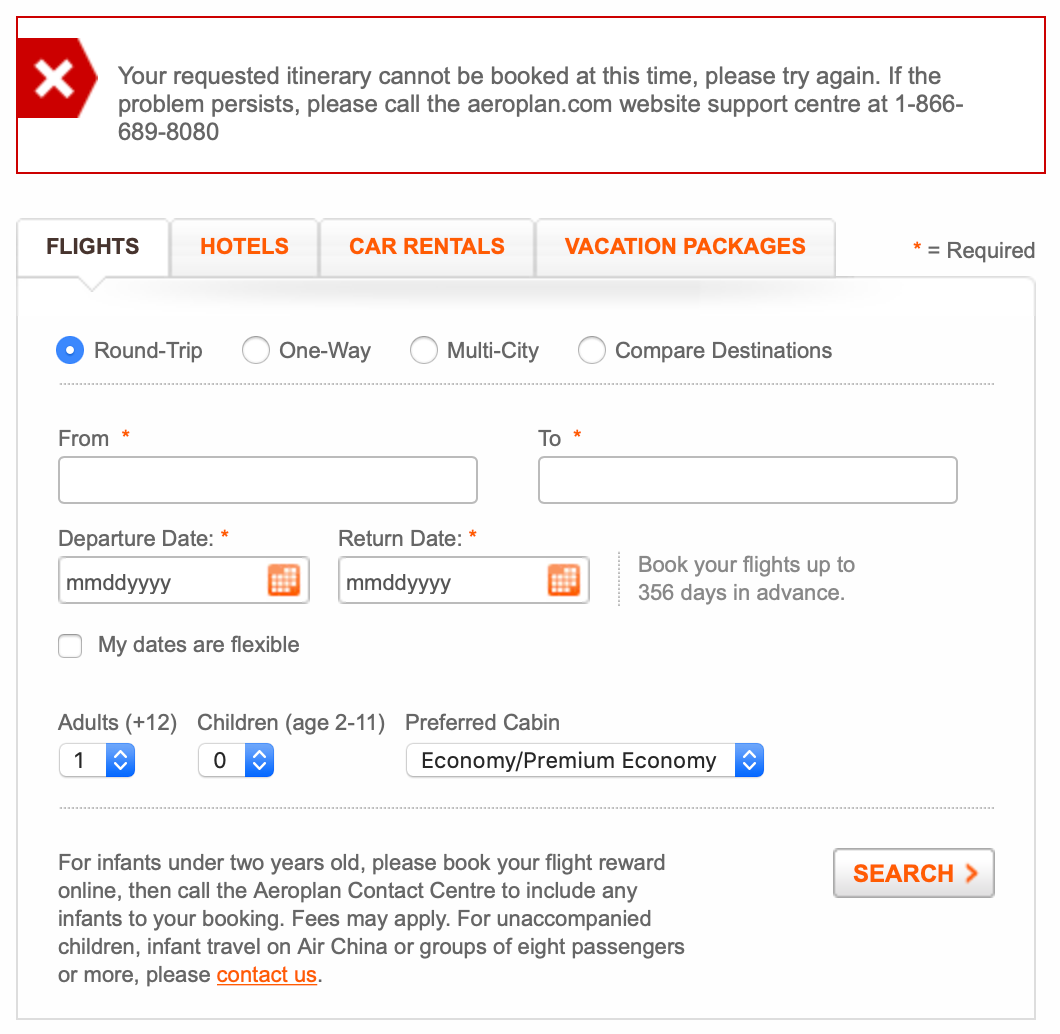Click inside the From airport field
Viewport: 1060px width, 1034px height.
[x=266, y=480]
